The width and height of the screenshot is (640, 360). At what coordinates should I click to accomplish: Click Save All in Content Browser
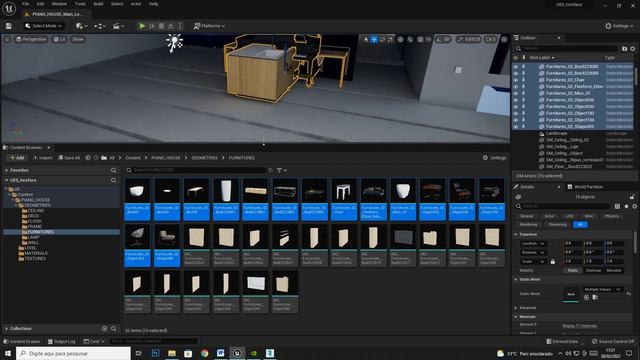69,158
